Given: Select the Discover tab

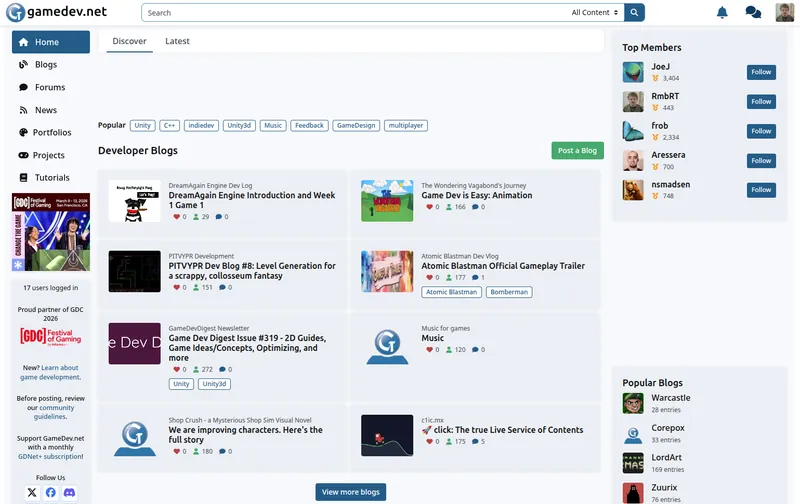Looking at the screenshot, I should 129,41.
